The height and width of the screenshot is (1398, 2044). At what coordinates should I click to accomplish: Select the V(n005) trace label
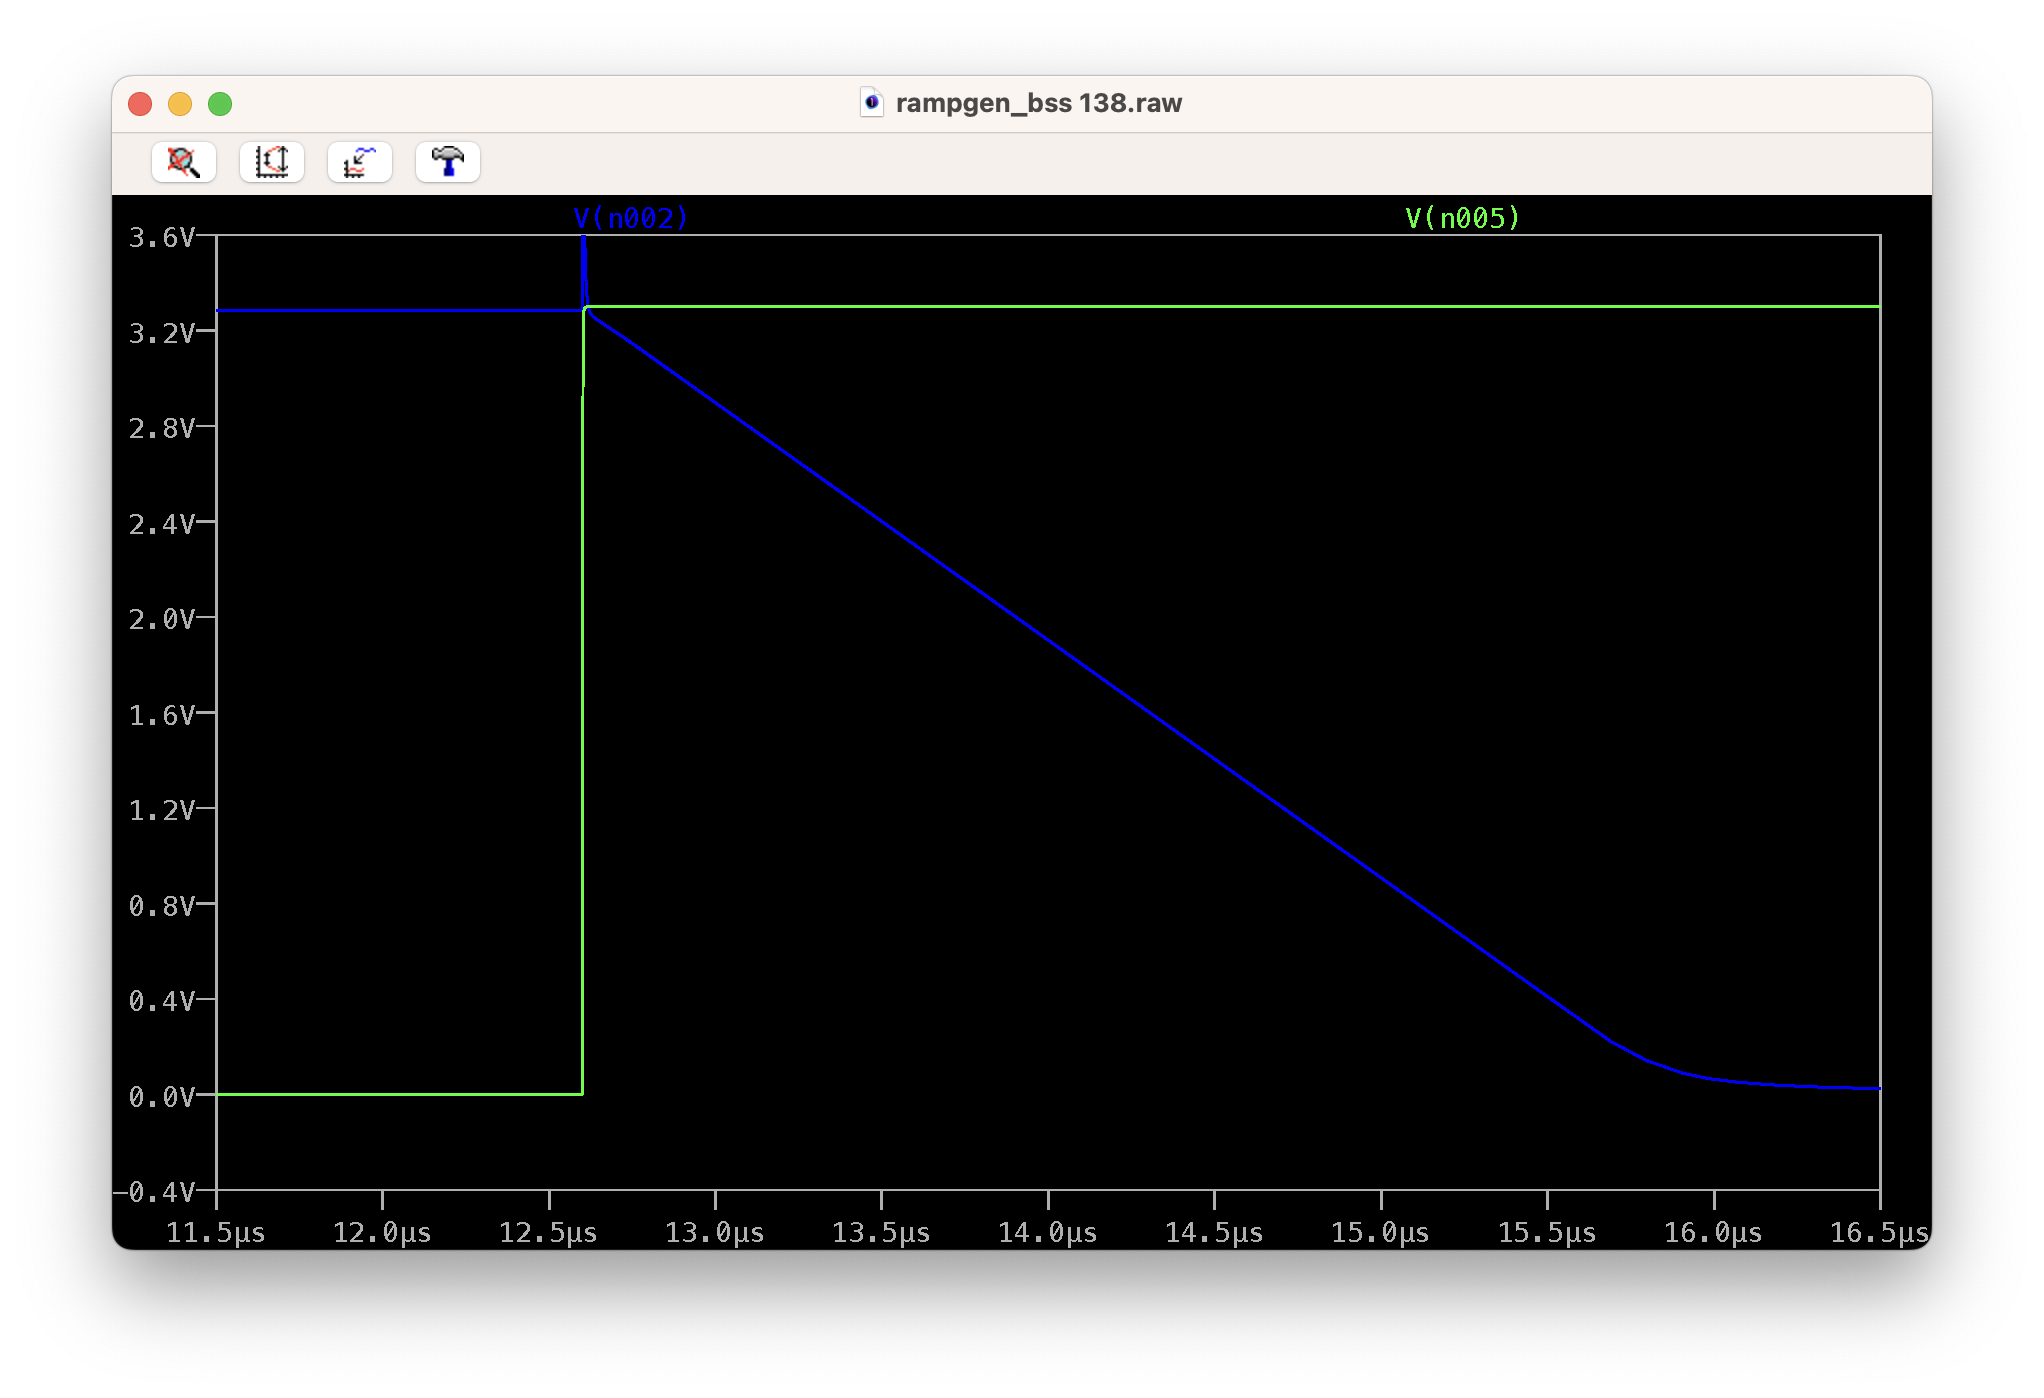tap(1462, 218)
